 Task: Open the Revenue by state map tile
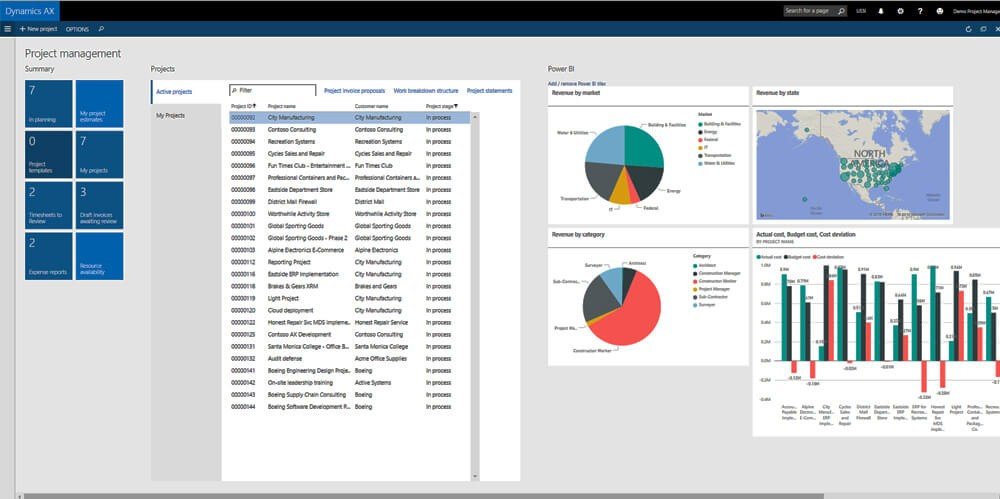853,164
